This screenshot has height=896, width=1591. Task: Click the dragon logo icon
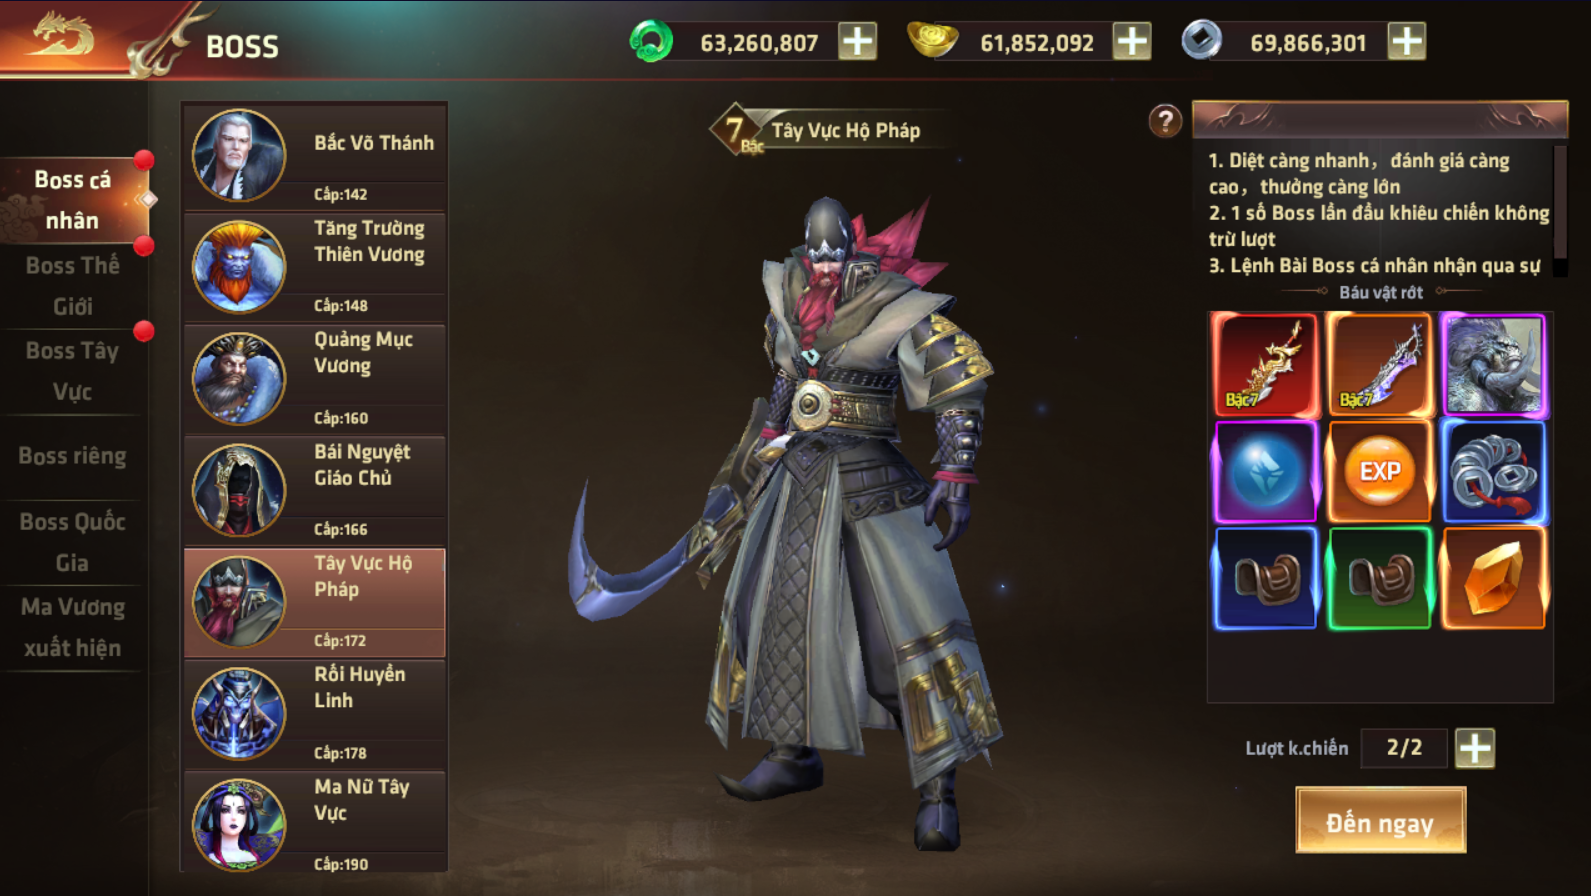point(62,36)
